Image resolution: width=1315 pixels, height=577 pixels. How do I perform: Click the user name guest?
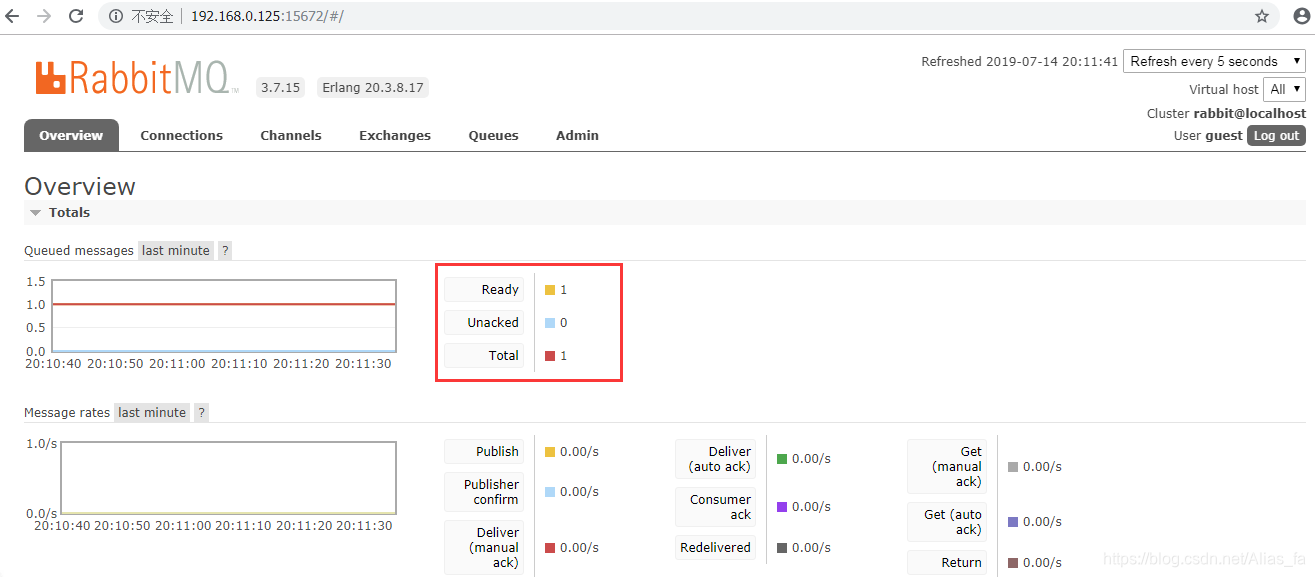coord(1224,136)
